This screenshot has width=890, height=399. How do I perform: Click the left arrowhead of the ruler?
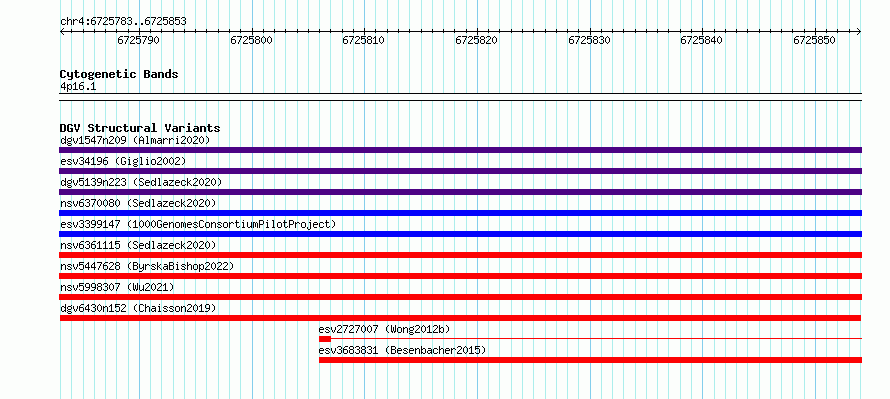click(62, 32)
